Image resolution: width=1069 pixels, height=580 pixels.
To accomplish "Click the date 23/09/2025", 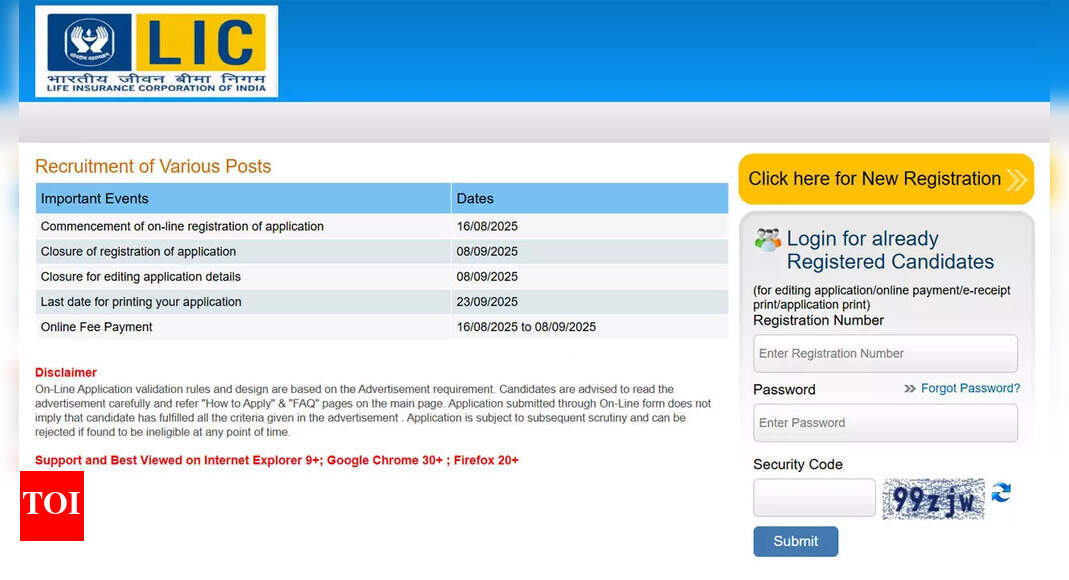I will (487, 302).
